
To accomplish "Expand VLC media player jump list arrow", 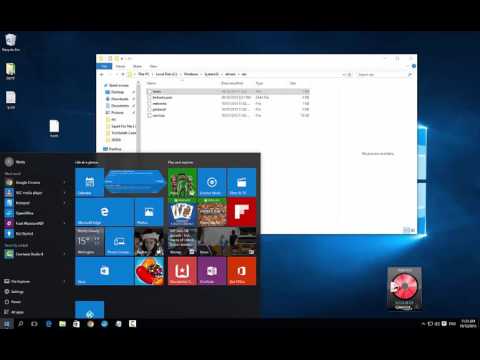I will [x=65, y=193].
